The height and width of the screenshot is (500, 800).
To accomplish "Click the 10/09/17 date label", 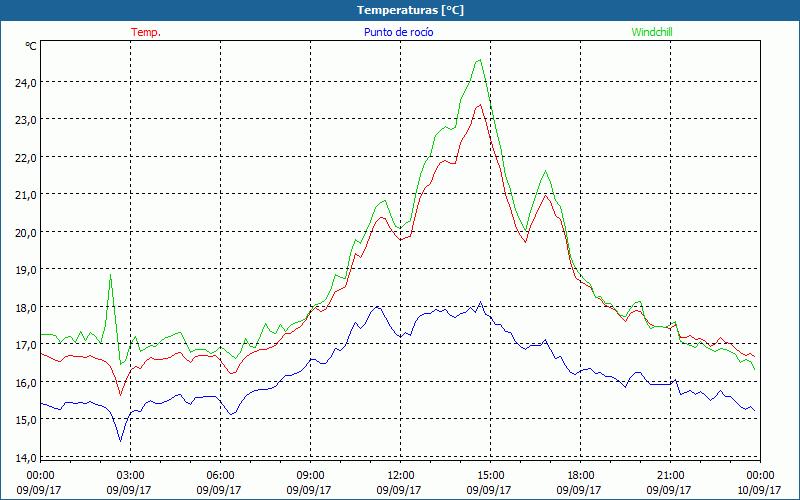I will click(x=759, y=490).
